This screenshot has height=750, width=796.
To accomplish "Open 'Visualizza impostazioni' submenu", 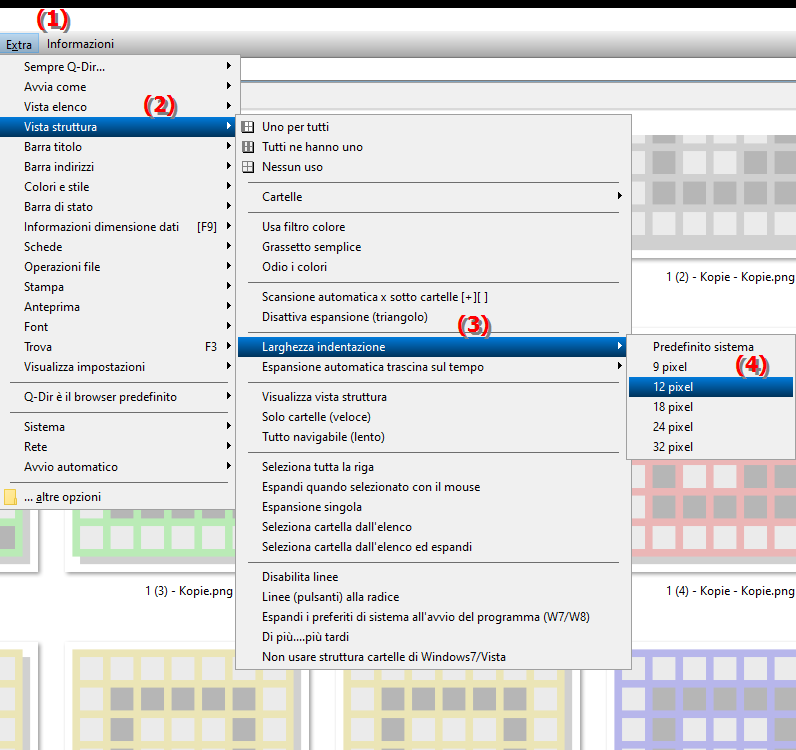I will (x=117, y=367).
